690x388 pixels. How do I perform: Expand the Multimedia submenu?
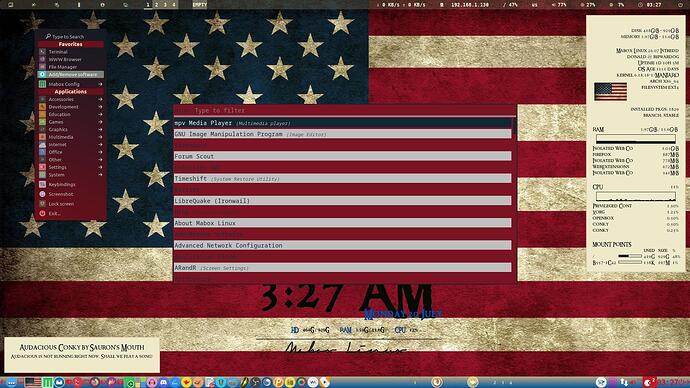pyautogui.click(x=70, y=137)
